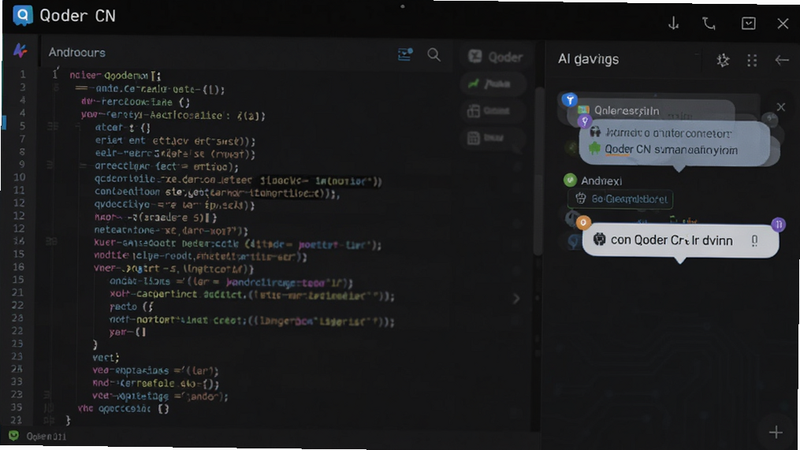Click the Qoder CN window title text
Viewport: 800px width, 450px height.
78,16
